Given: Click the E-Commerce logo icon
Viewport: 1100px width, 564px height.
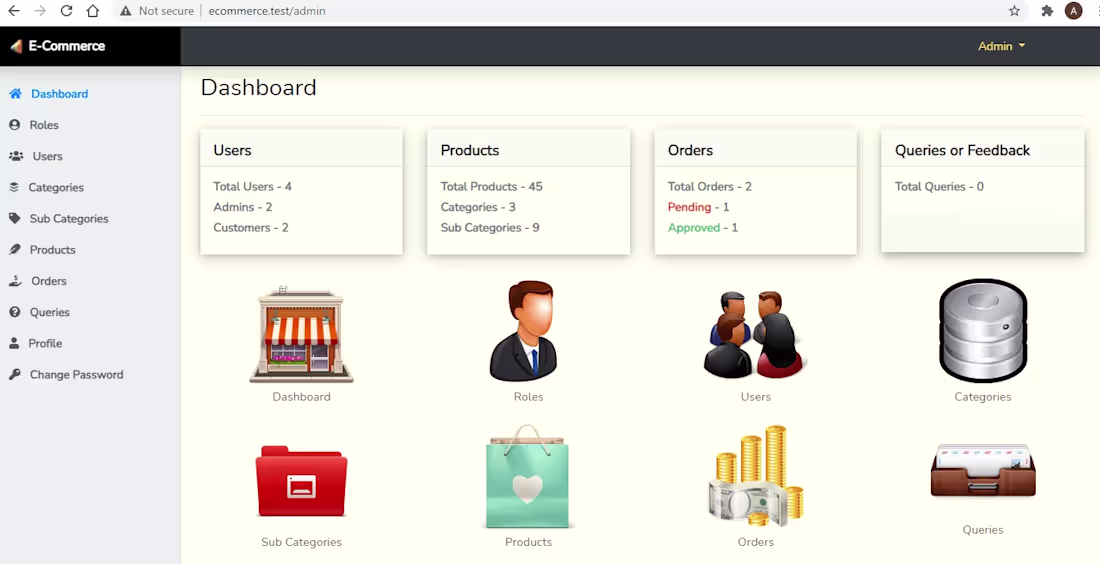Looking at the screenshot, I should pos(16,46).
